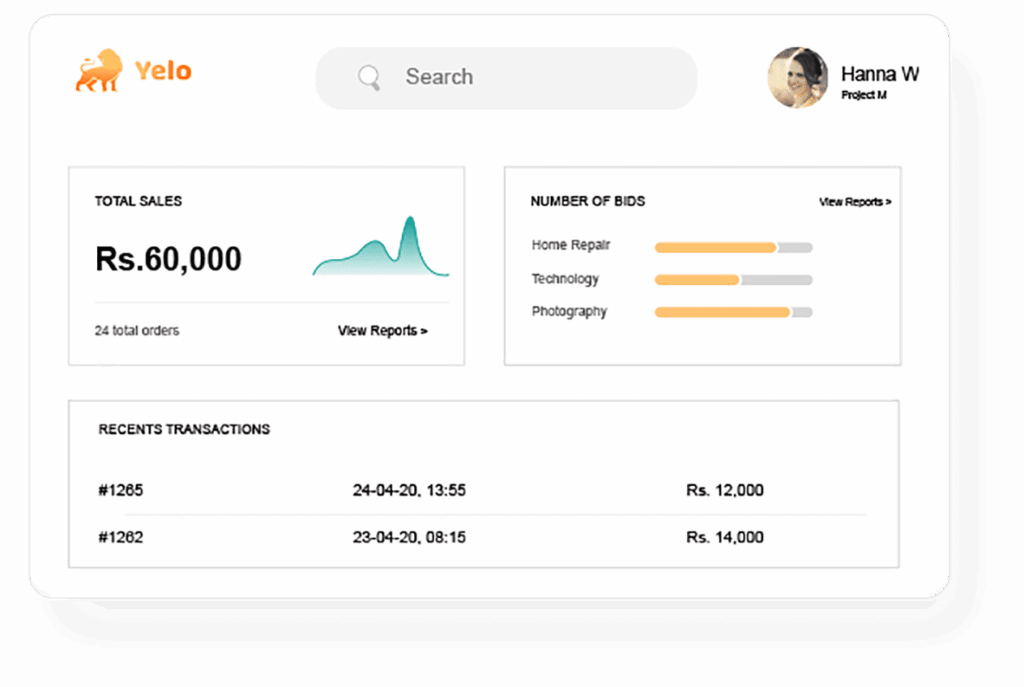Image resolution: width=1024 pixels, height=687 pixels.
Task: Click the teal sales trend chart
Action: pyautogui.click(x=381, y=250)
